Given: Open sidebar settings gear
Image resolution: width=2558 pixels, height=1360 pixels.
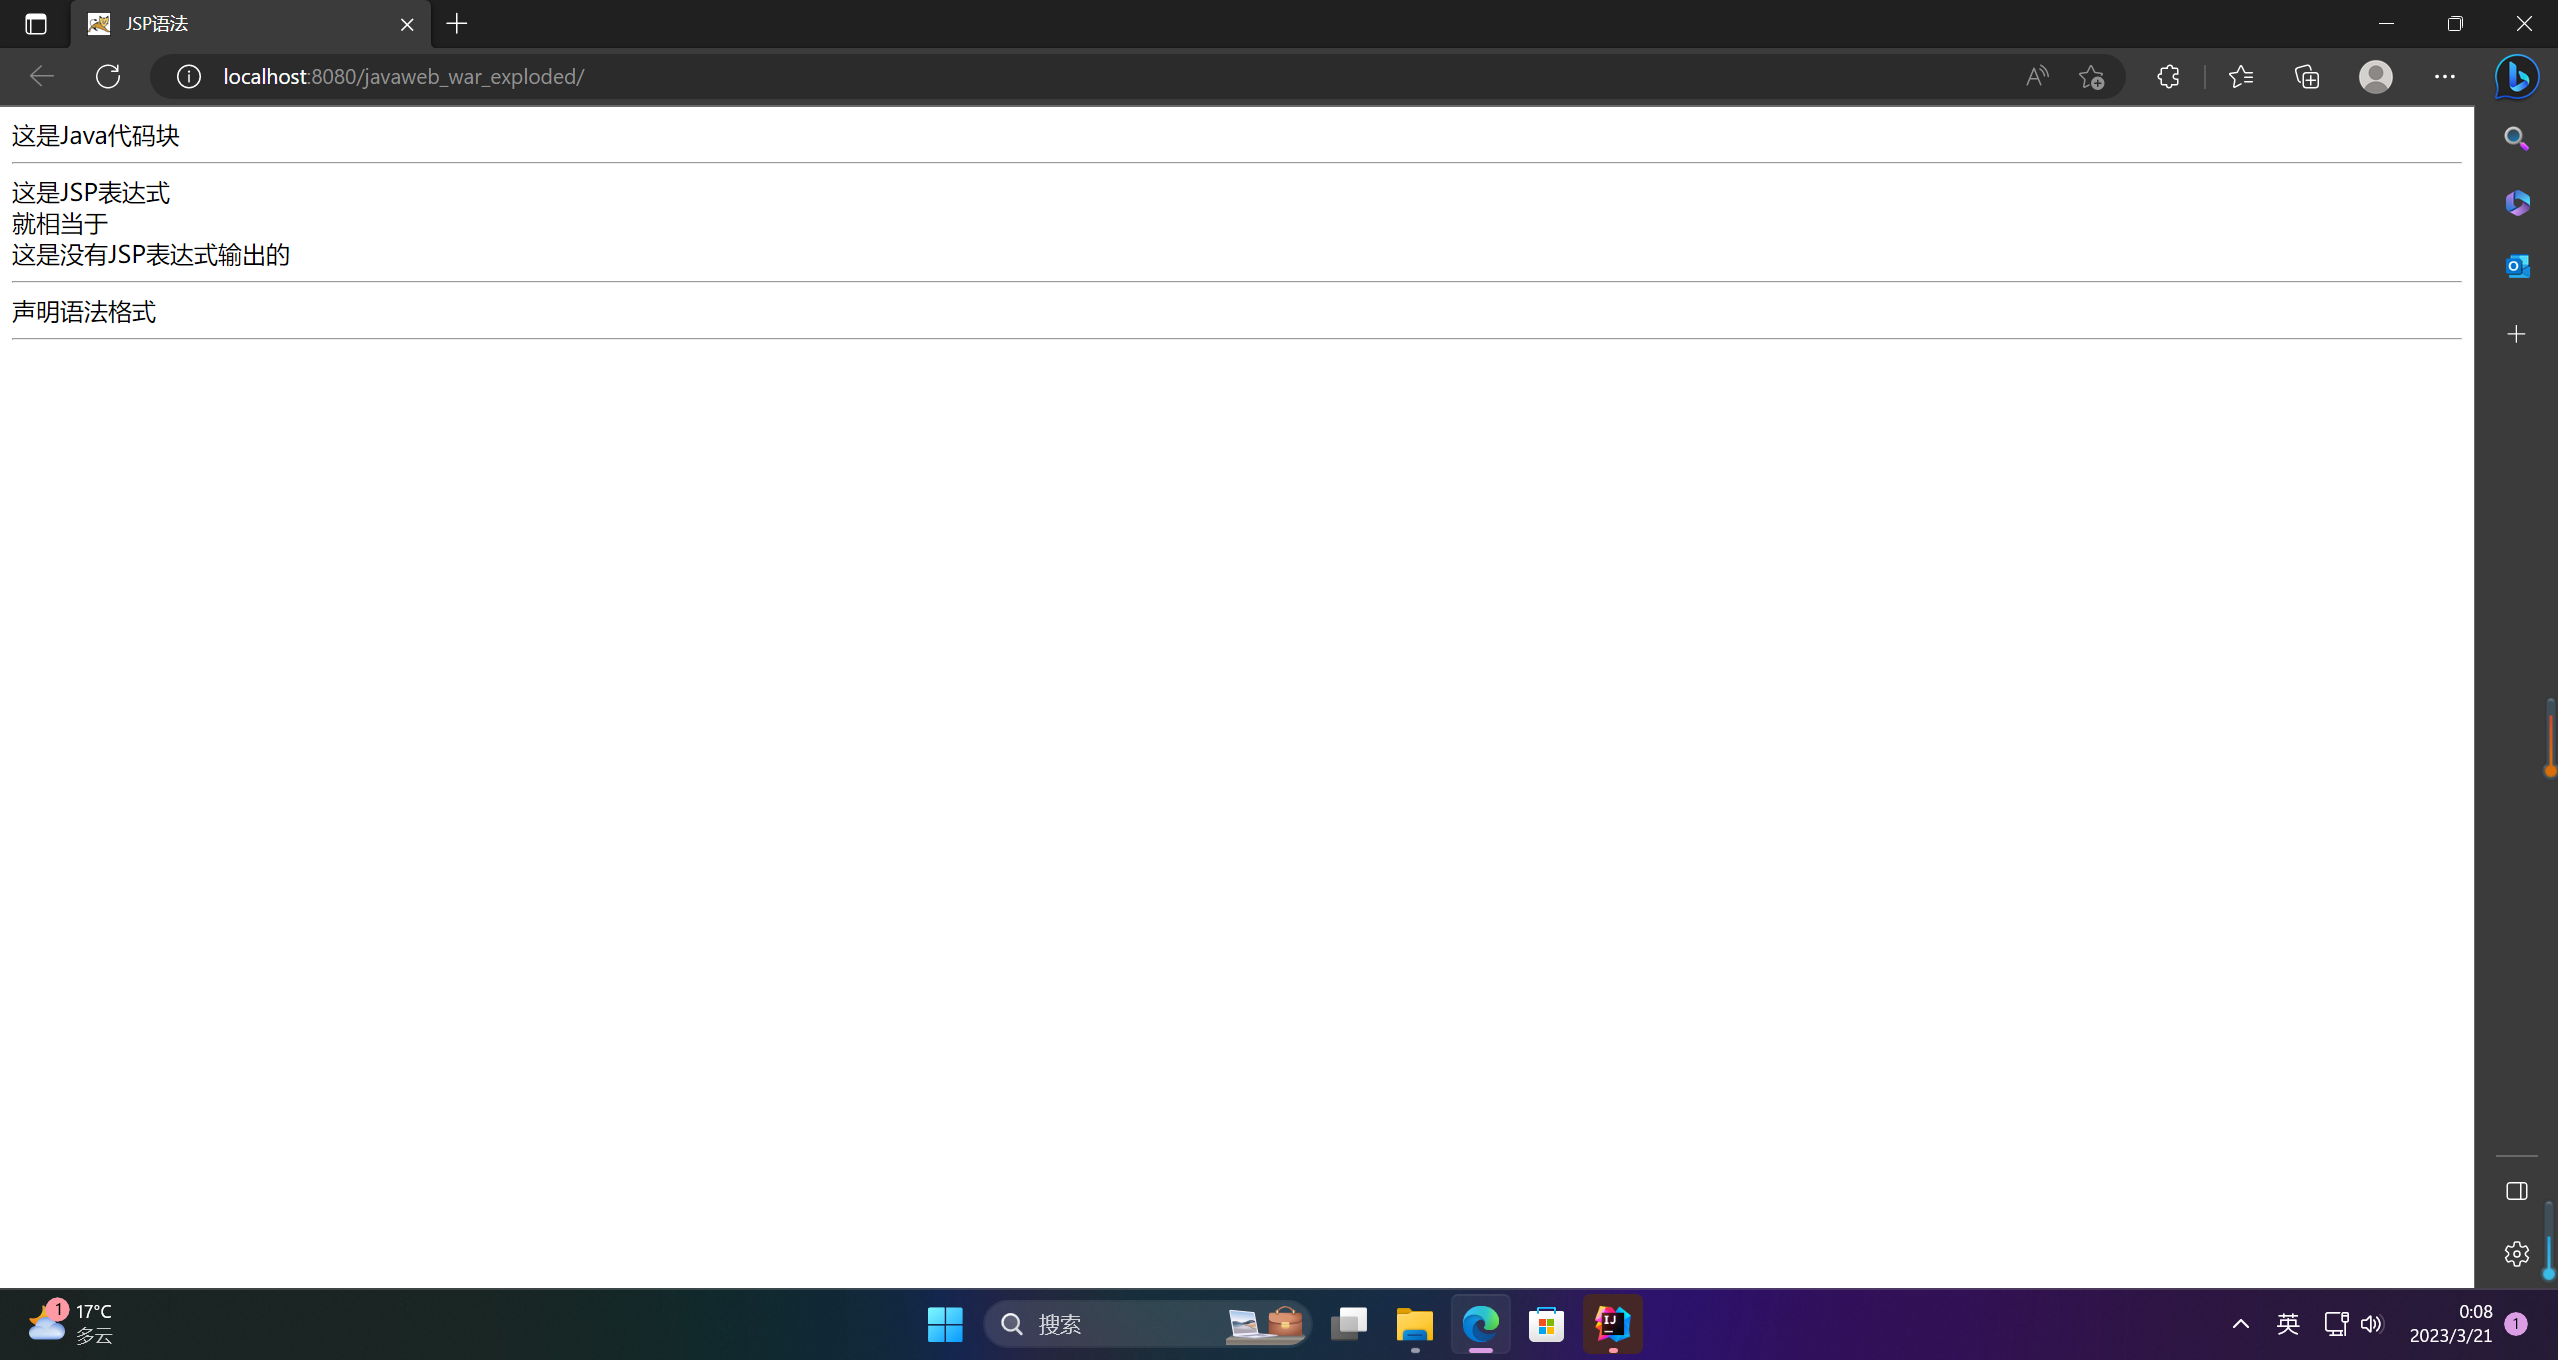Looking at the screenshot, I should point(2516,1254).
